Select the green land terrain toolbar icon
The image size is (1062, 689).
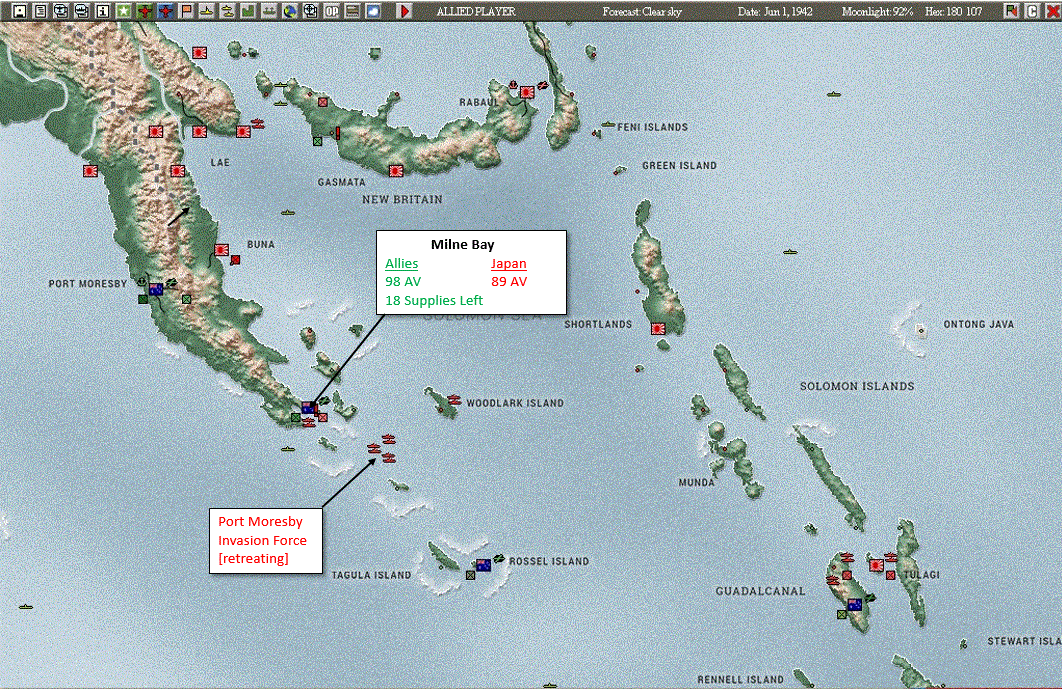[x=249, y=11]
